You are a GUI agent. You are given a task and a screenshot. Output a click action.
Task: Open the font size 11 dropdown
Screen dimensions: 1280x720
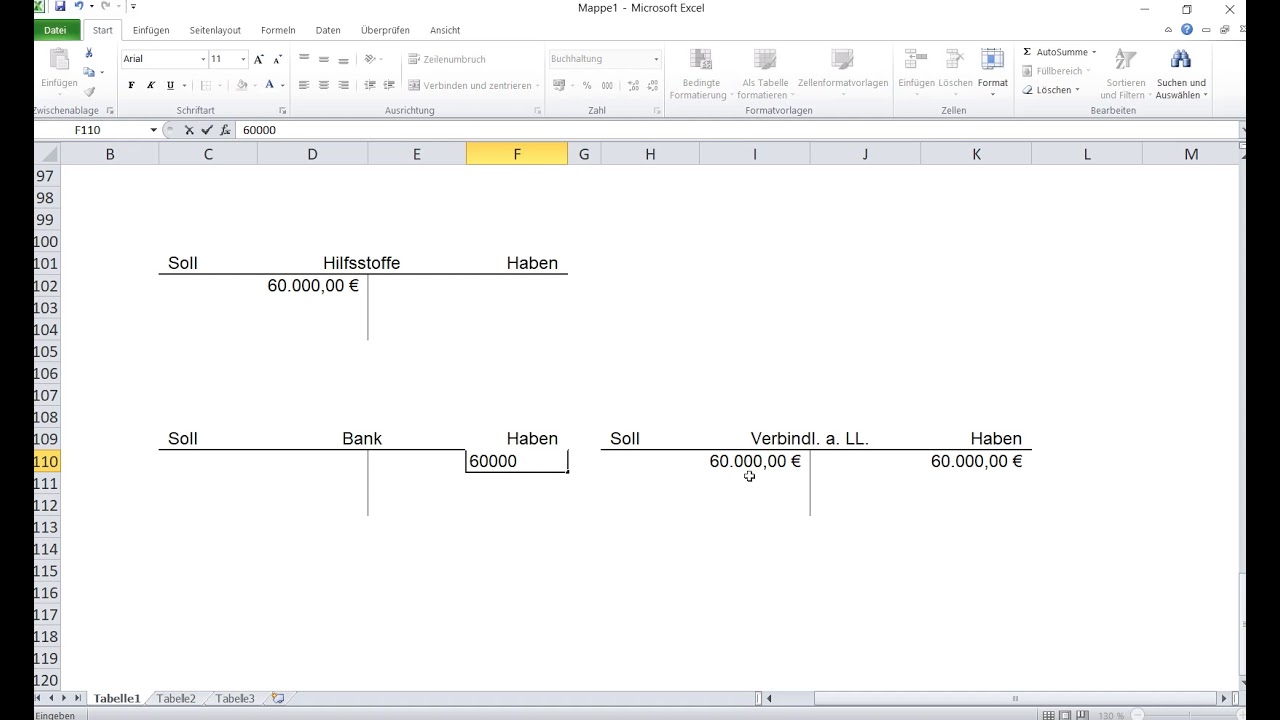(243, 59)
